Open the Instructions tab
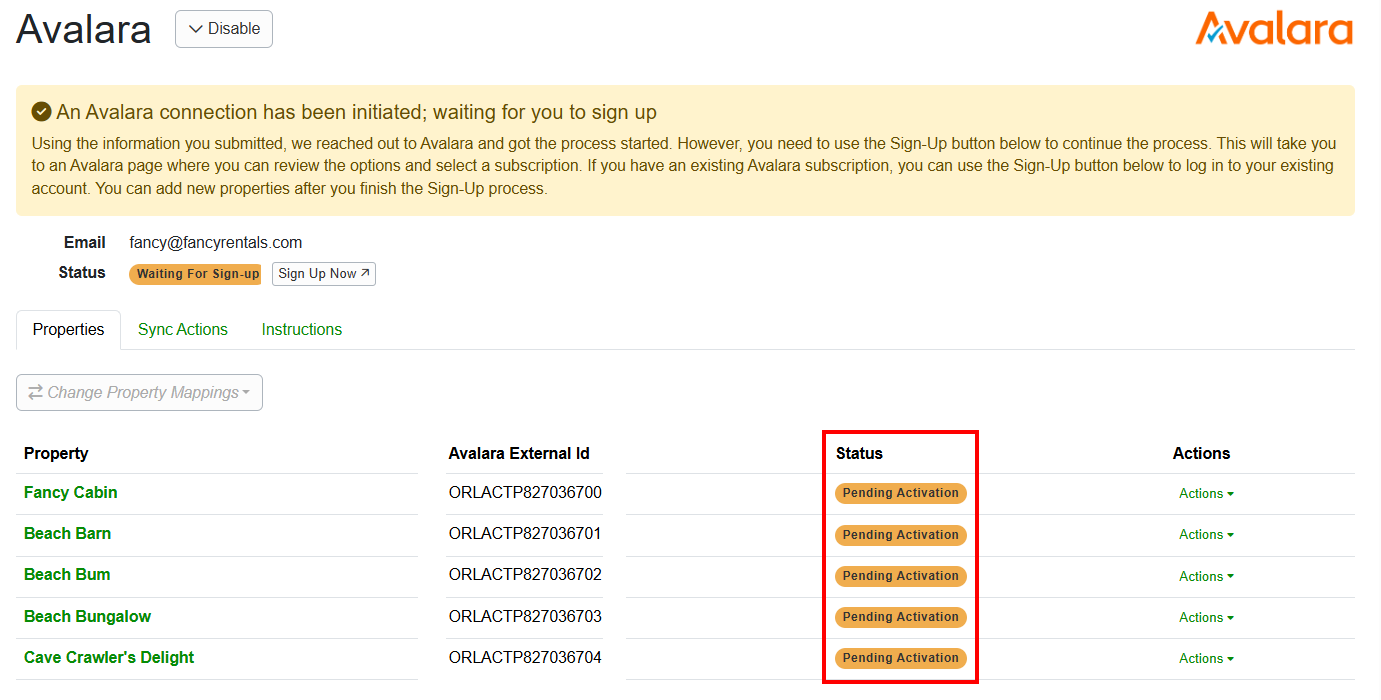 301,328
